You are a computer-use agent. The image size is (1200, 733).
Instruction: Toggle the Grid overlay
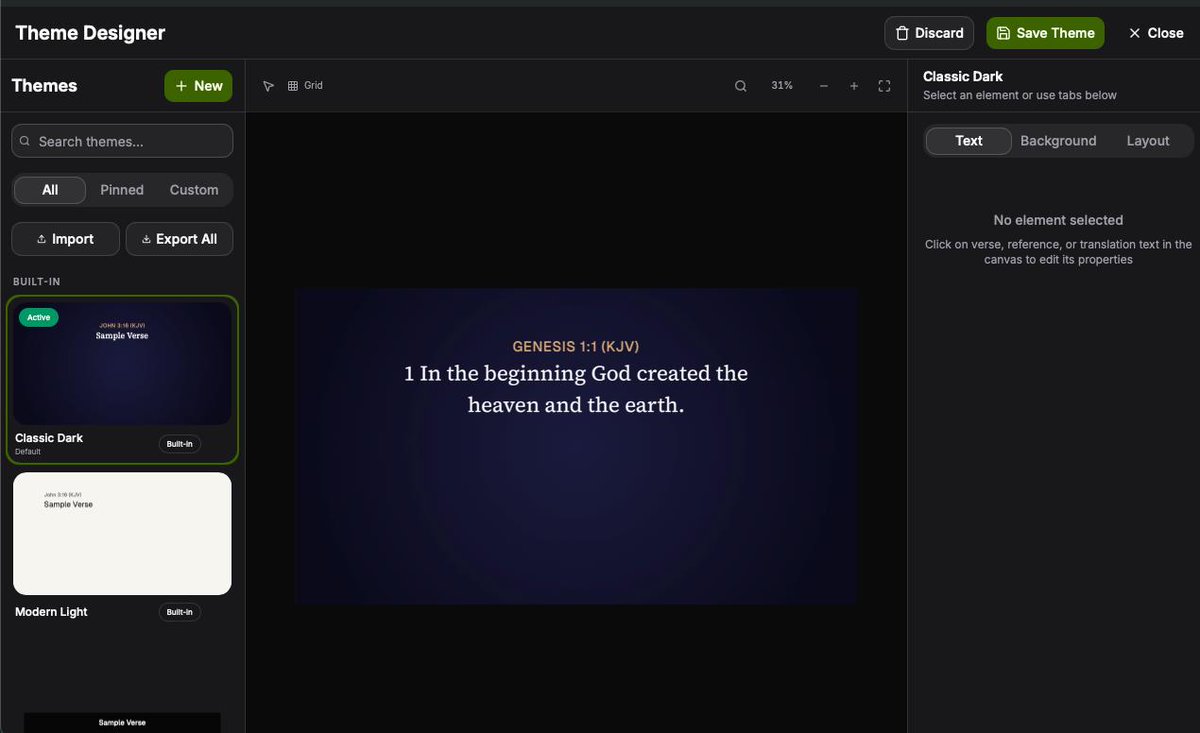click(305, 86)
